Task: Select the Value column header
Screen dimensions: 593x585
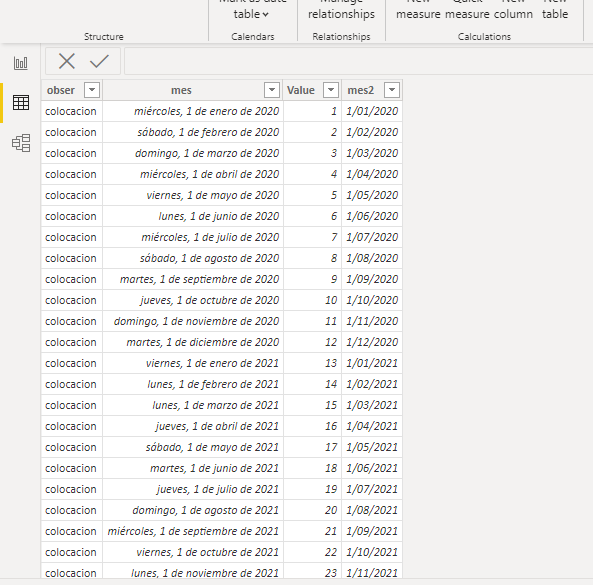Action: point(301,90)
